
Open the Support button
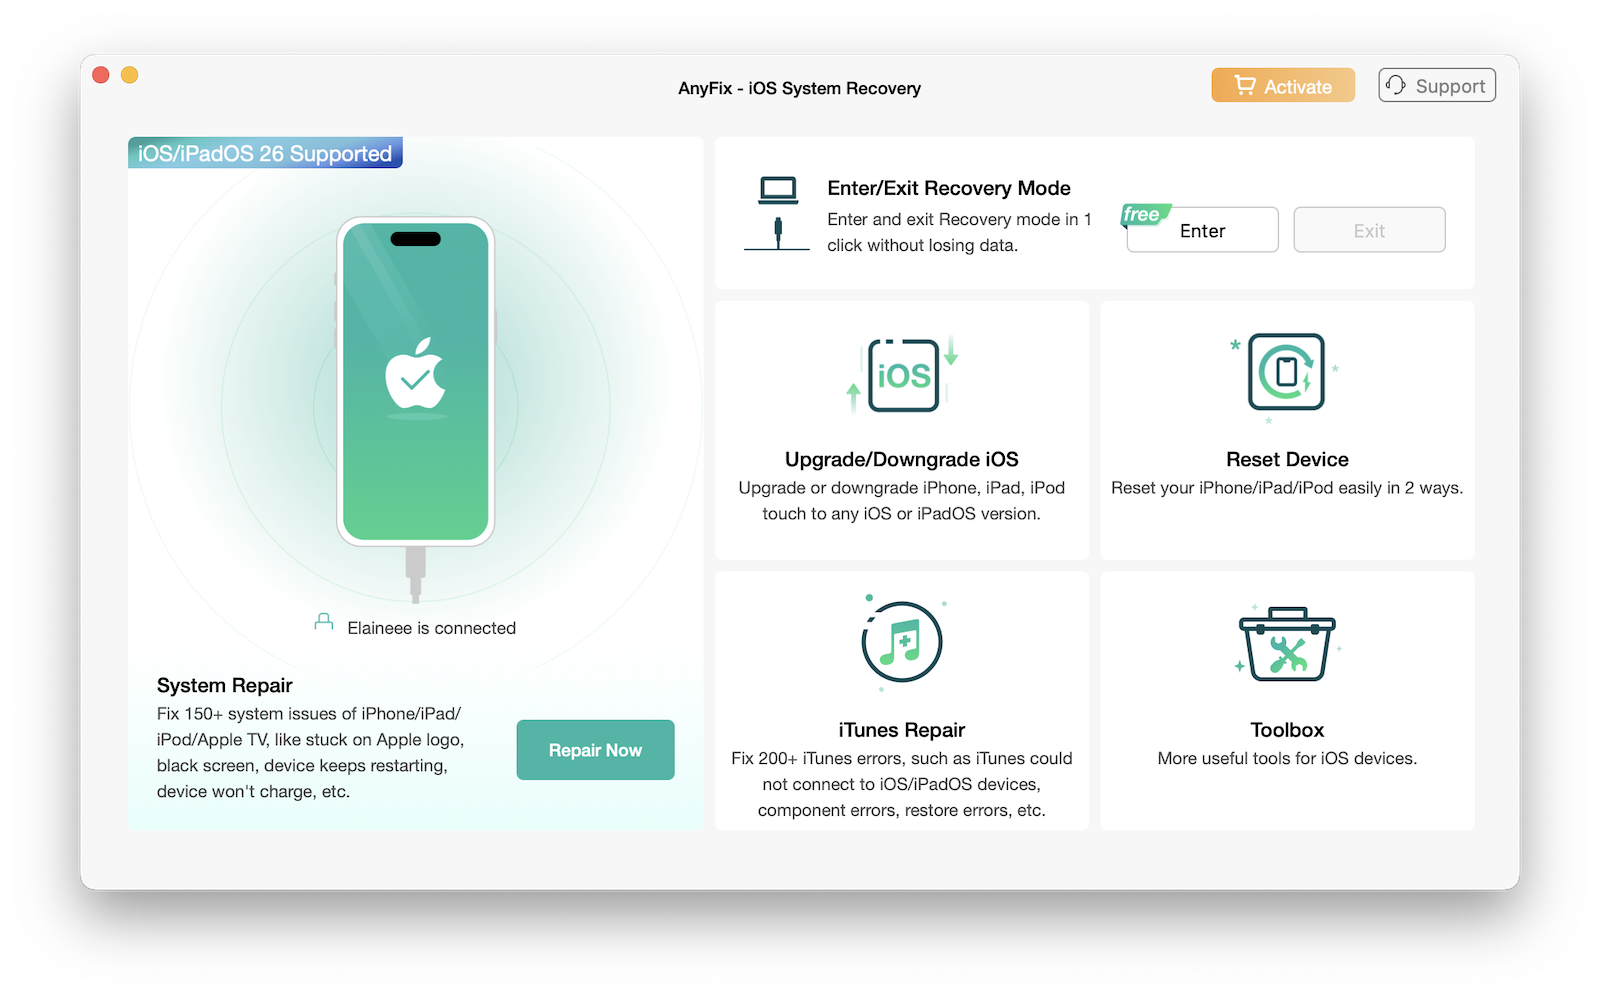point(1437,85)
